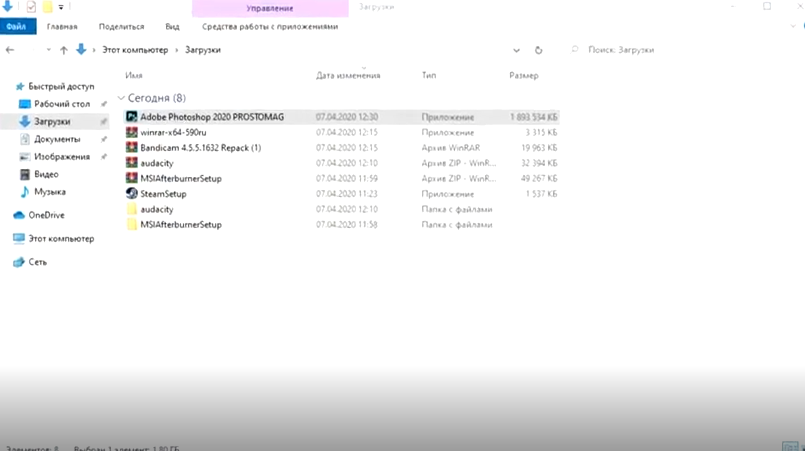Screen dimensions: 805x451
Task: Open quick access toolbar customize dropdown
Action: [61, 7]
